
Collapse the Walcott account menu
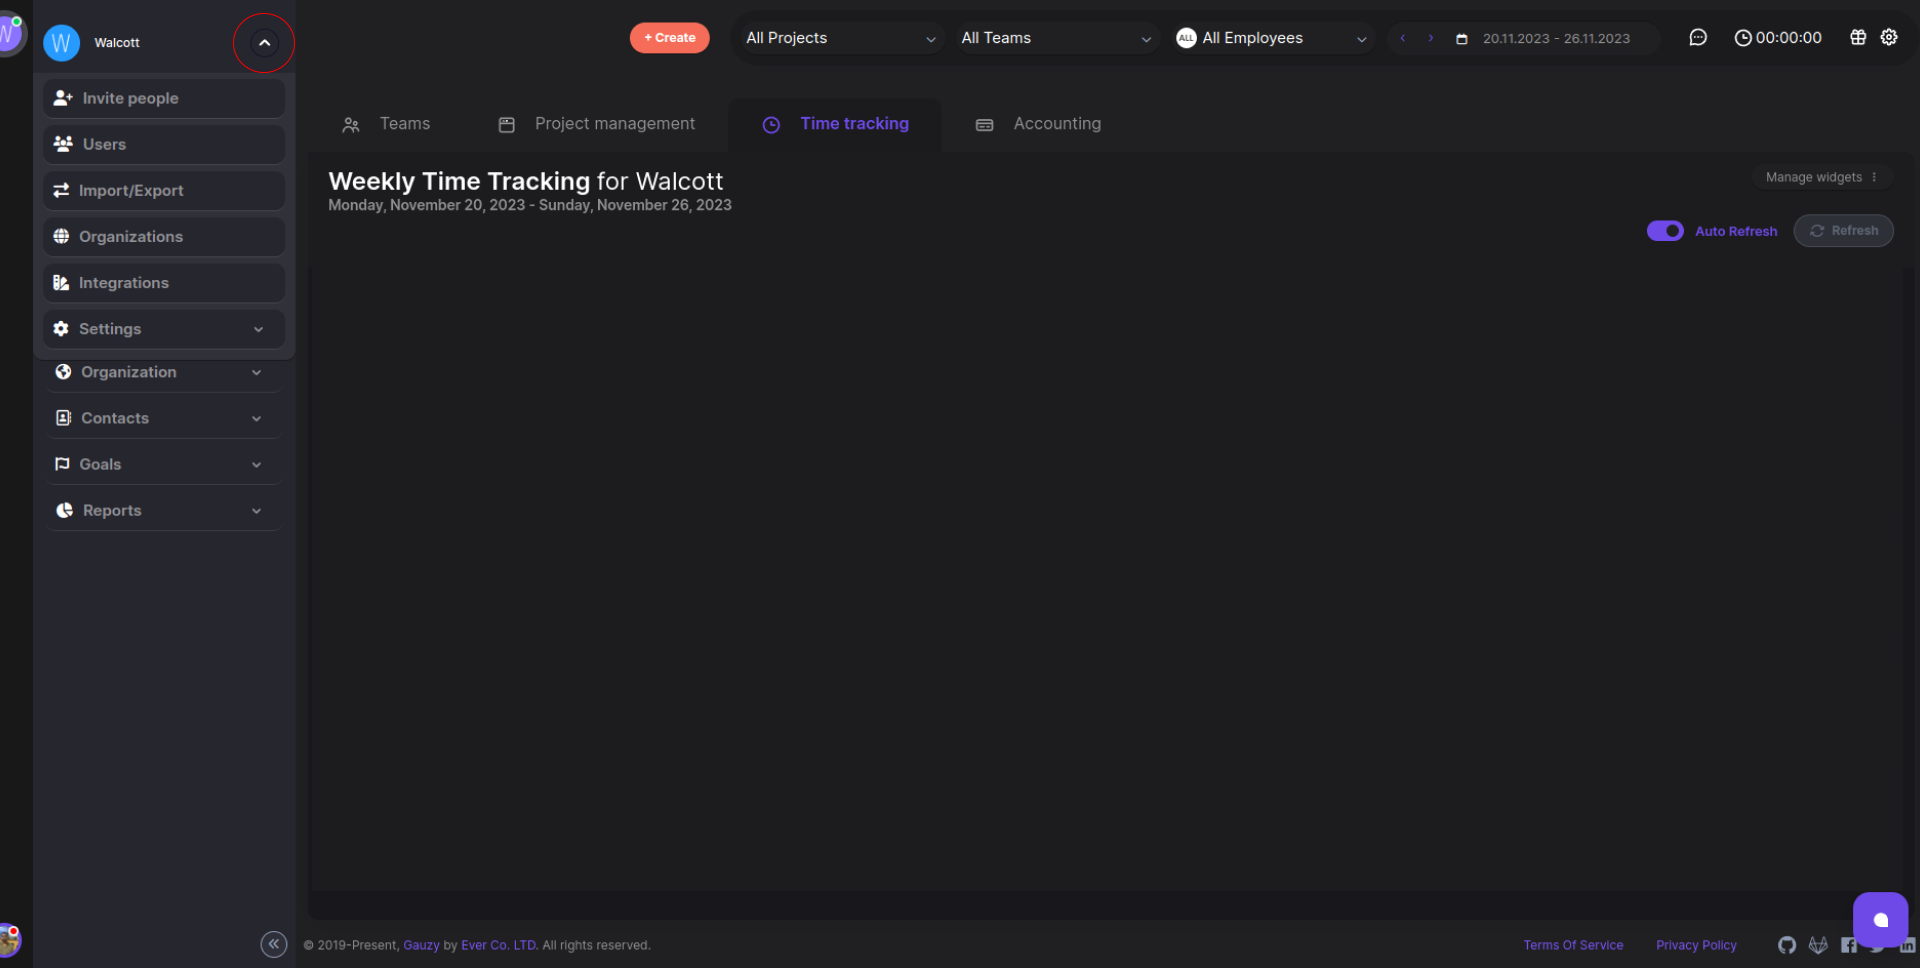coord(264,43)
